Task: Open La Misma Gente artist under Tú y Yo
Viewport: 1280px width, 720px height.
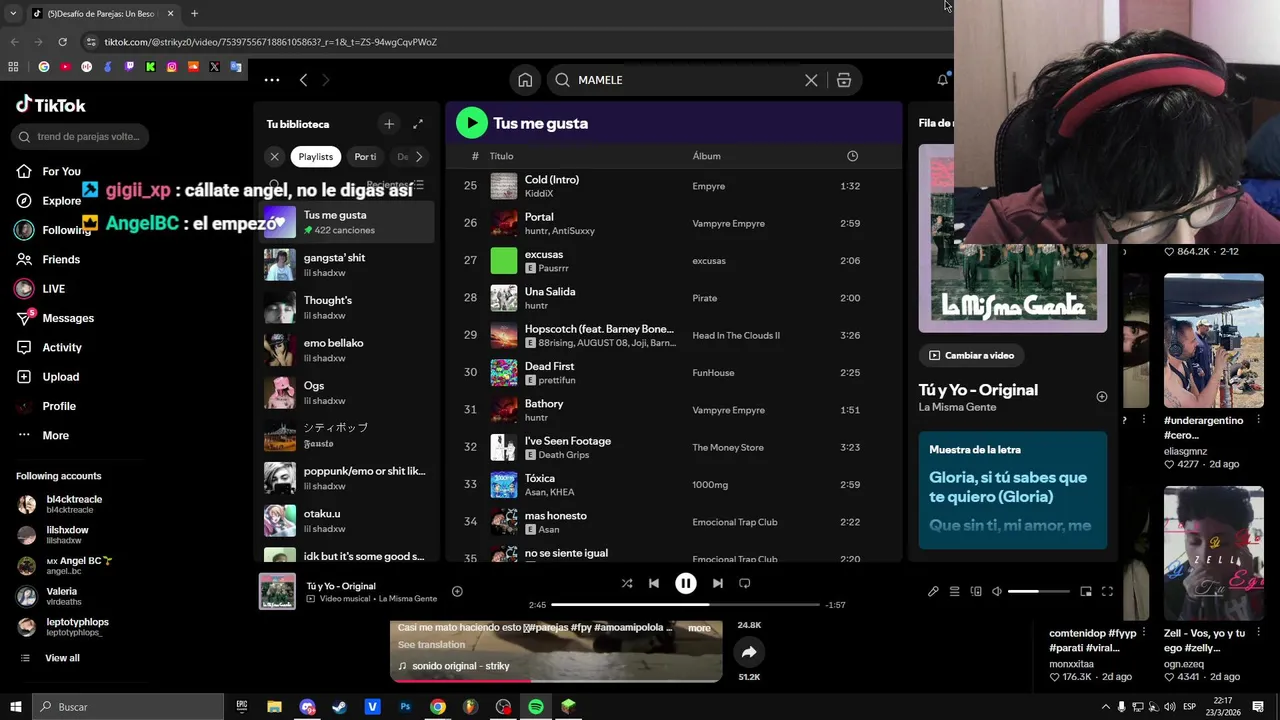Action: (958, 407)
